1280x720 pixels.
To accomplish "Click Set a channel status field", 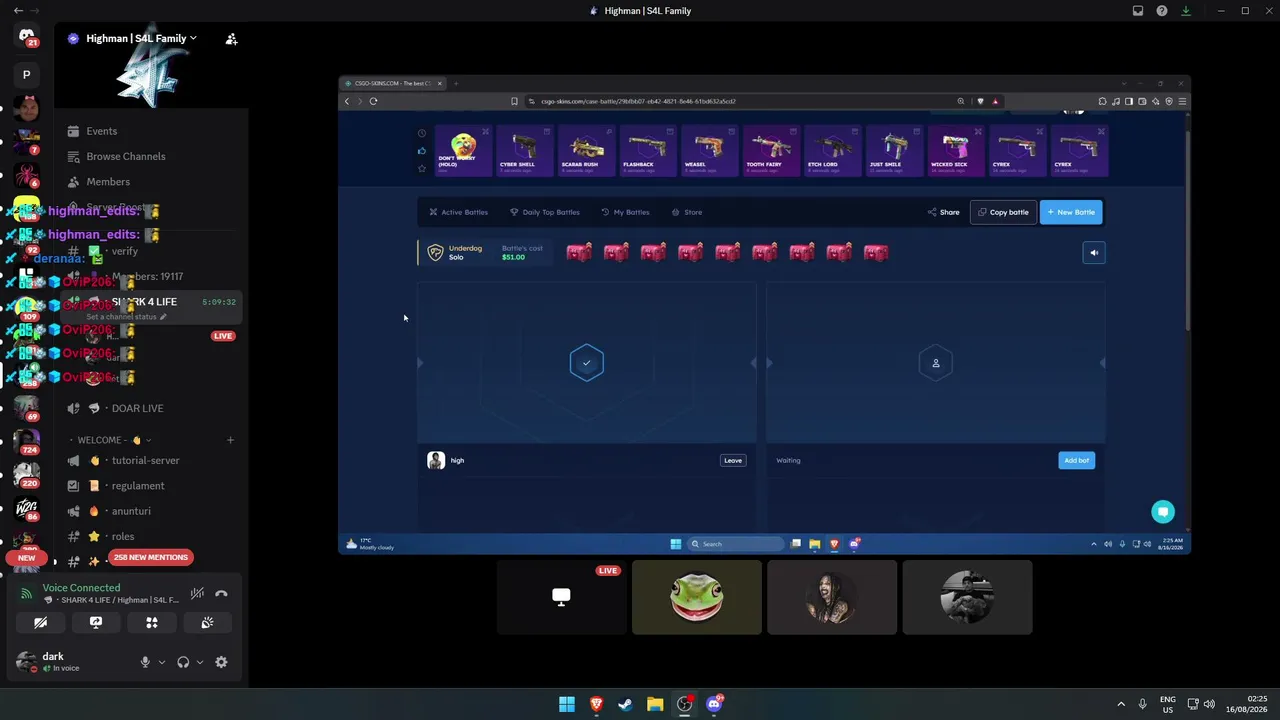I will 126,317.
